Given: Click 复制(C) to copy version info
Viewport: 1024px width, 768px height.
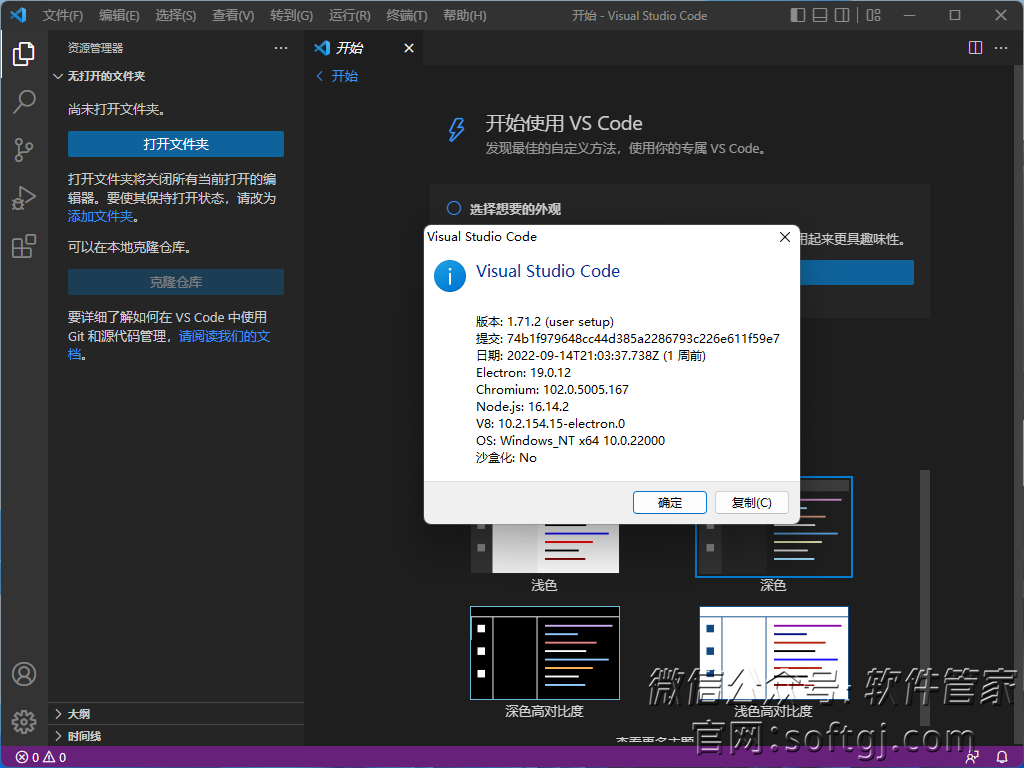Looking at the screenshot, I should [x=752, y=502].
